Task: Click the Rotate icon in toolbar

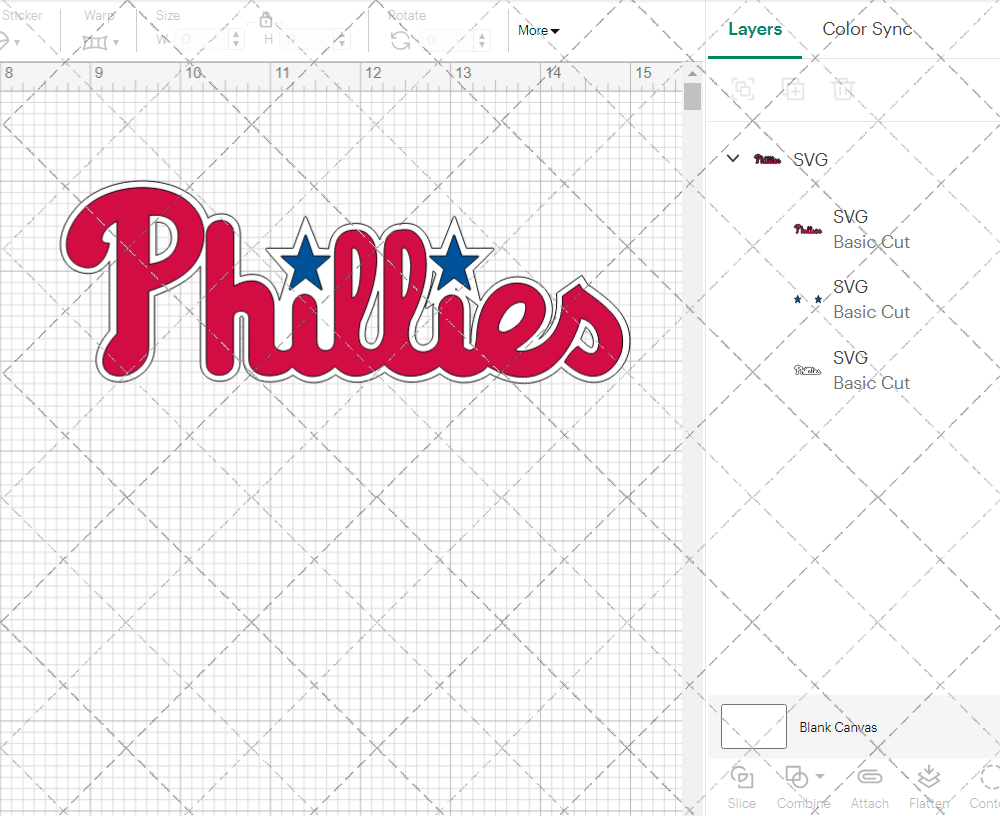Action: pos(400,40)
